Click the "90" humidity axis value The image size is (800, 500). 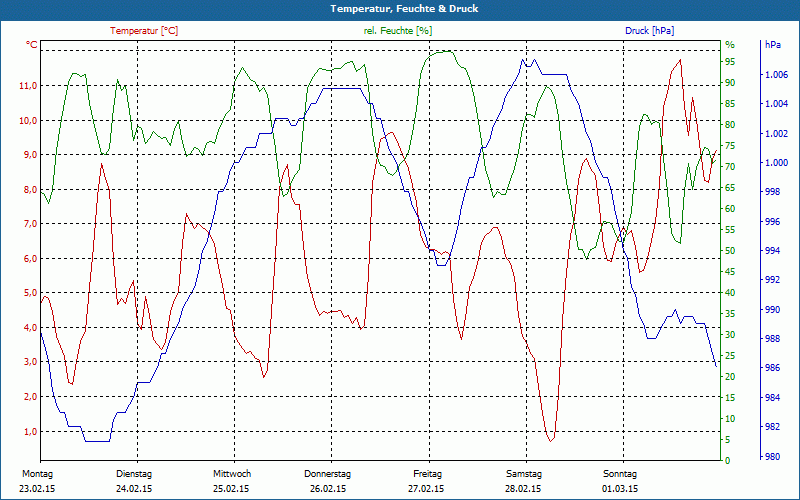tap(730, 83)
